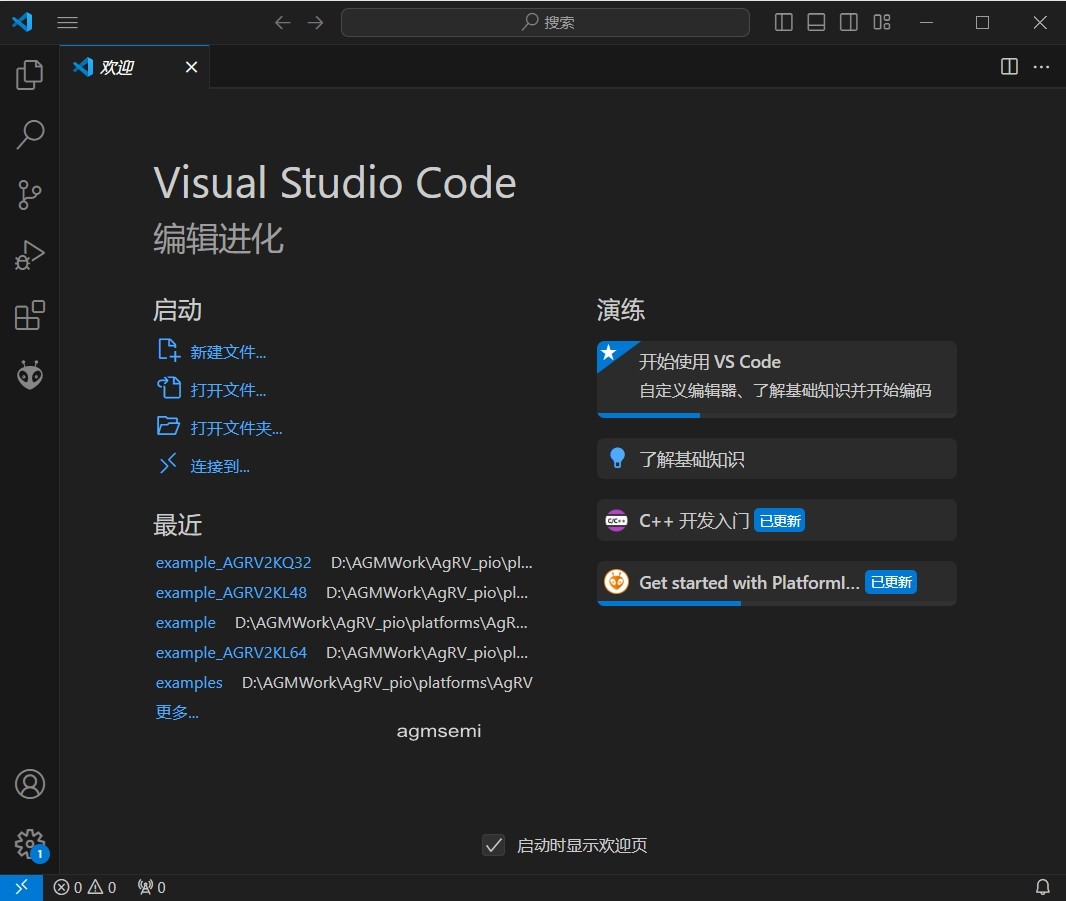This screenshot has height=901, width=1066.
Task: Click lightbulb icon on 了解基础知识
Action: (617, 458)
